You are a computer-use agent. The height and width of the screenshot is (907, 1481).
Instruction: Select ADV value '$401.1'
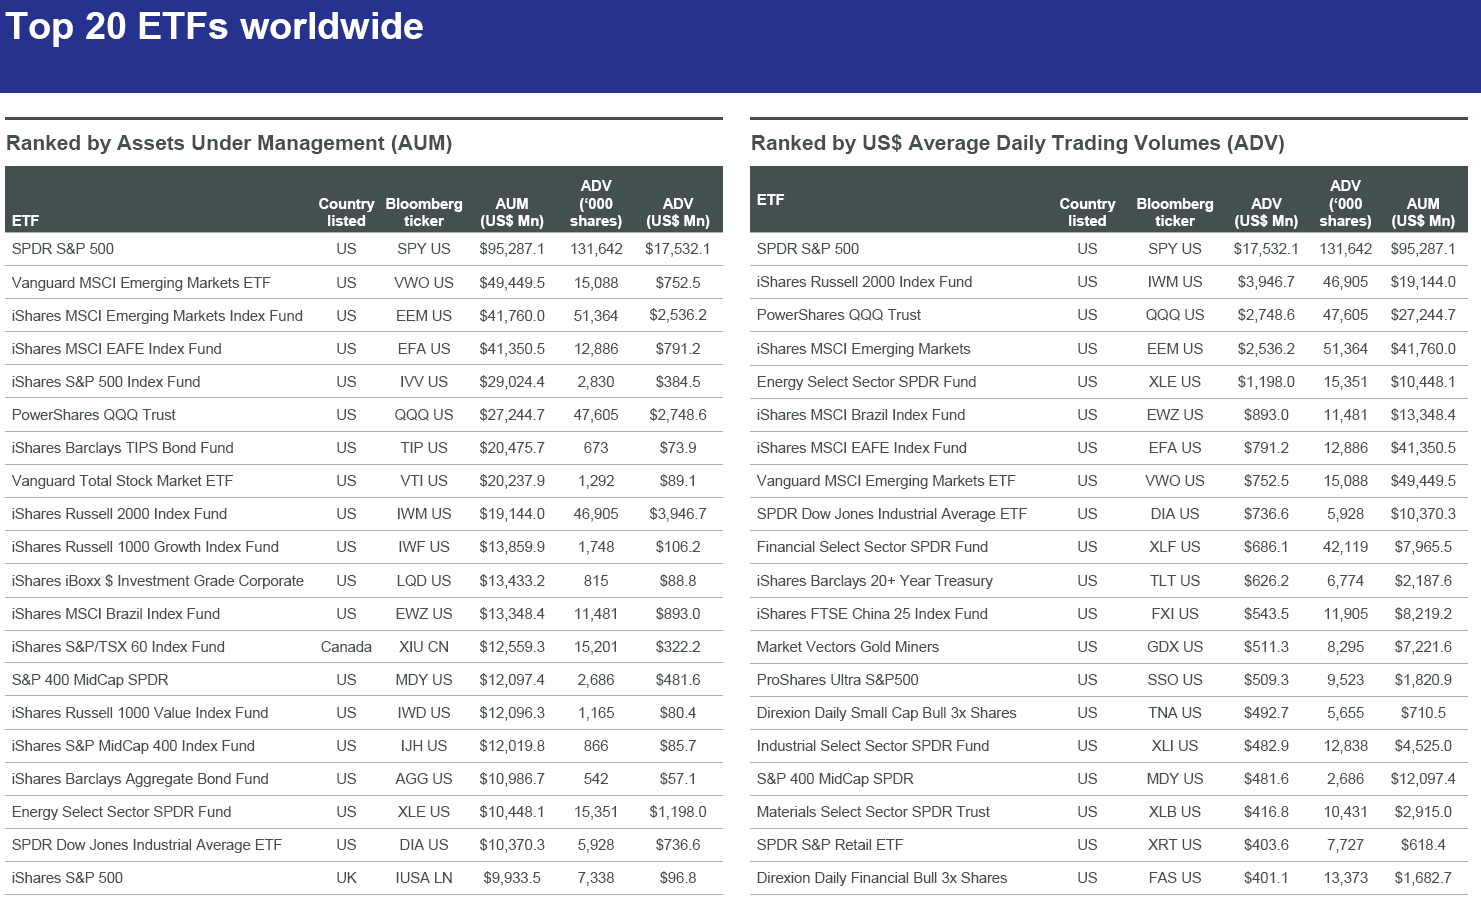coord(1266,878)
